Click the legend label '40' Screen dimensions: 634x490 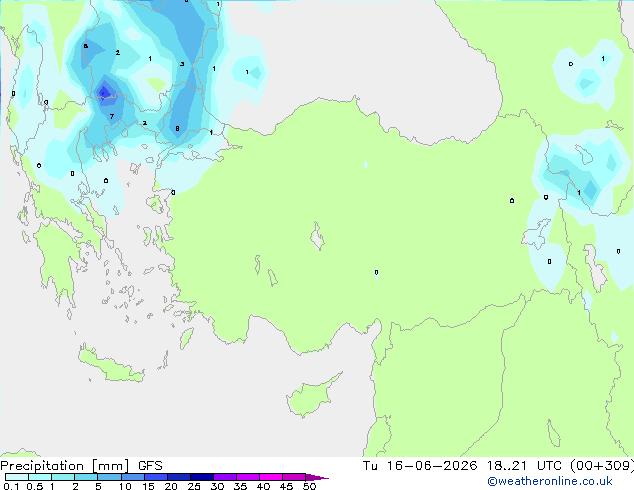point(263,486)
